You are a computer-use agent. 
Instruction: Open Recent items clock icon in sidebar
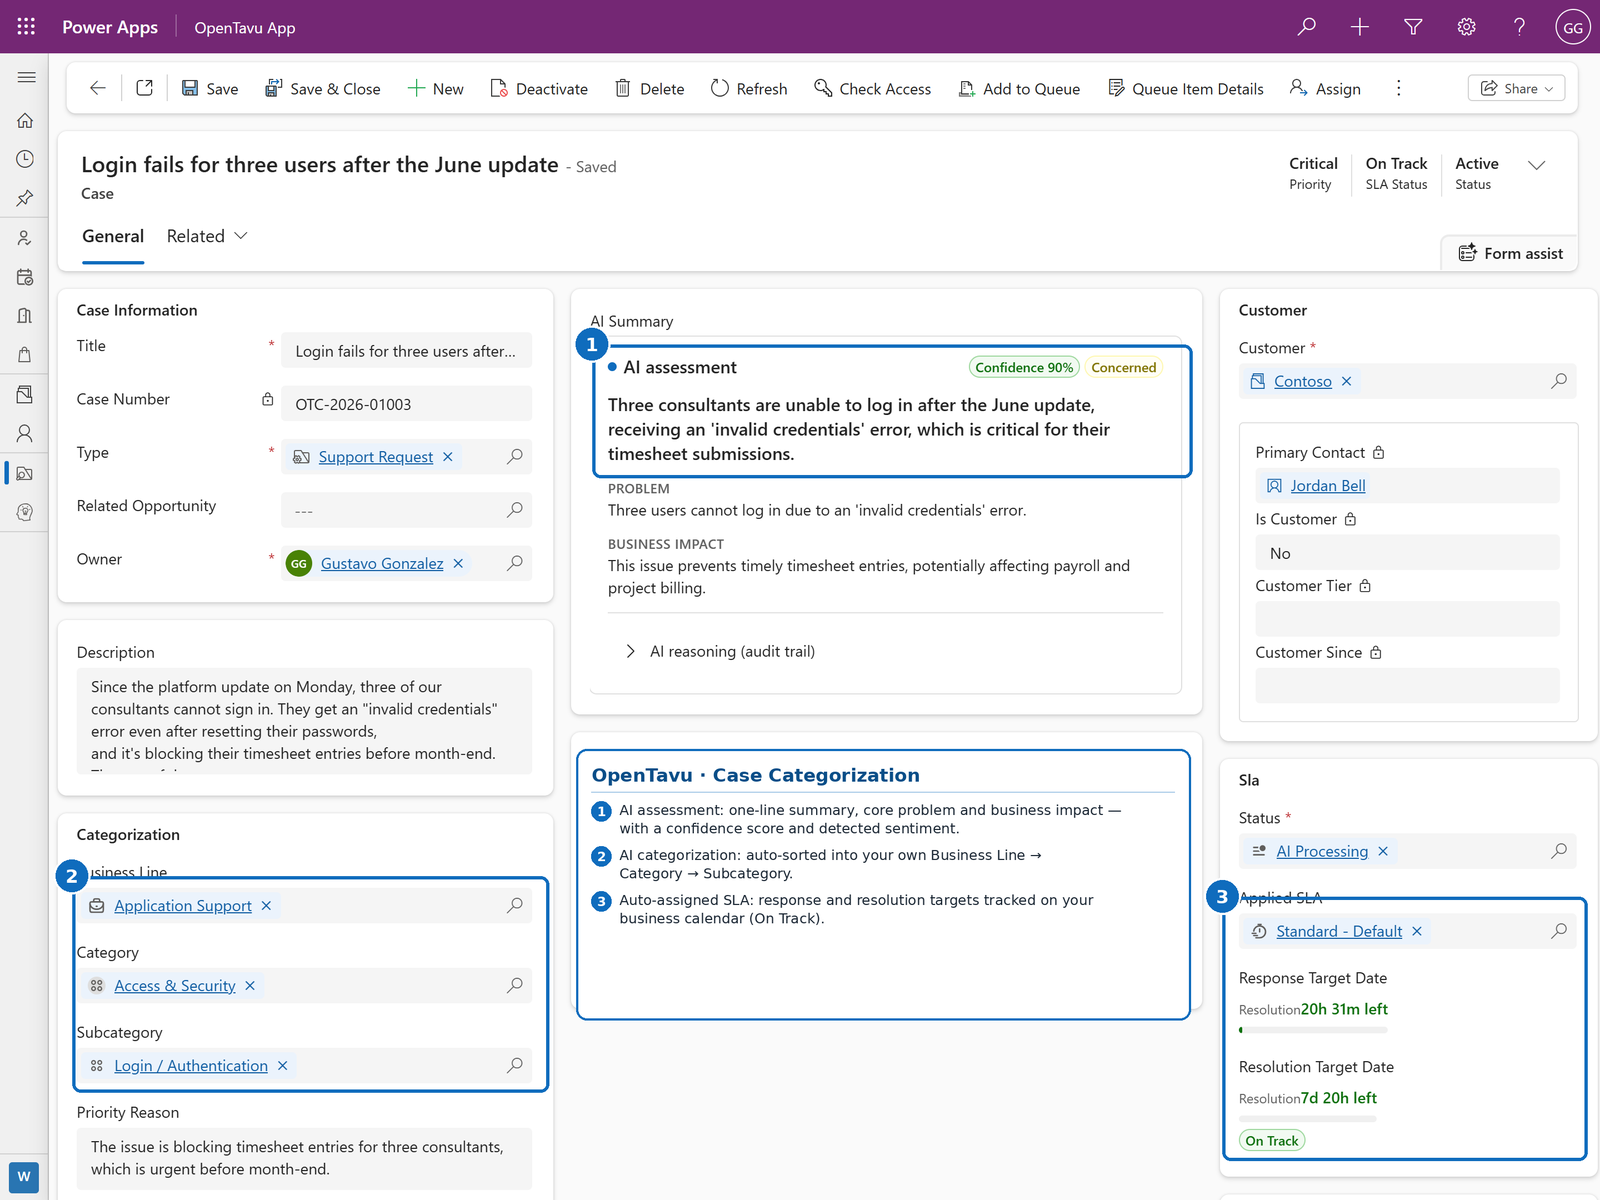[x=25, y=159]
